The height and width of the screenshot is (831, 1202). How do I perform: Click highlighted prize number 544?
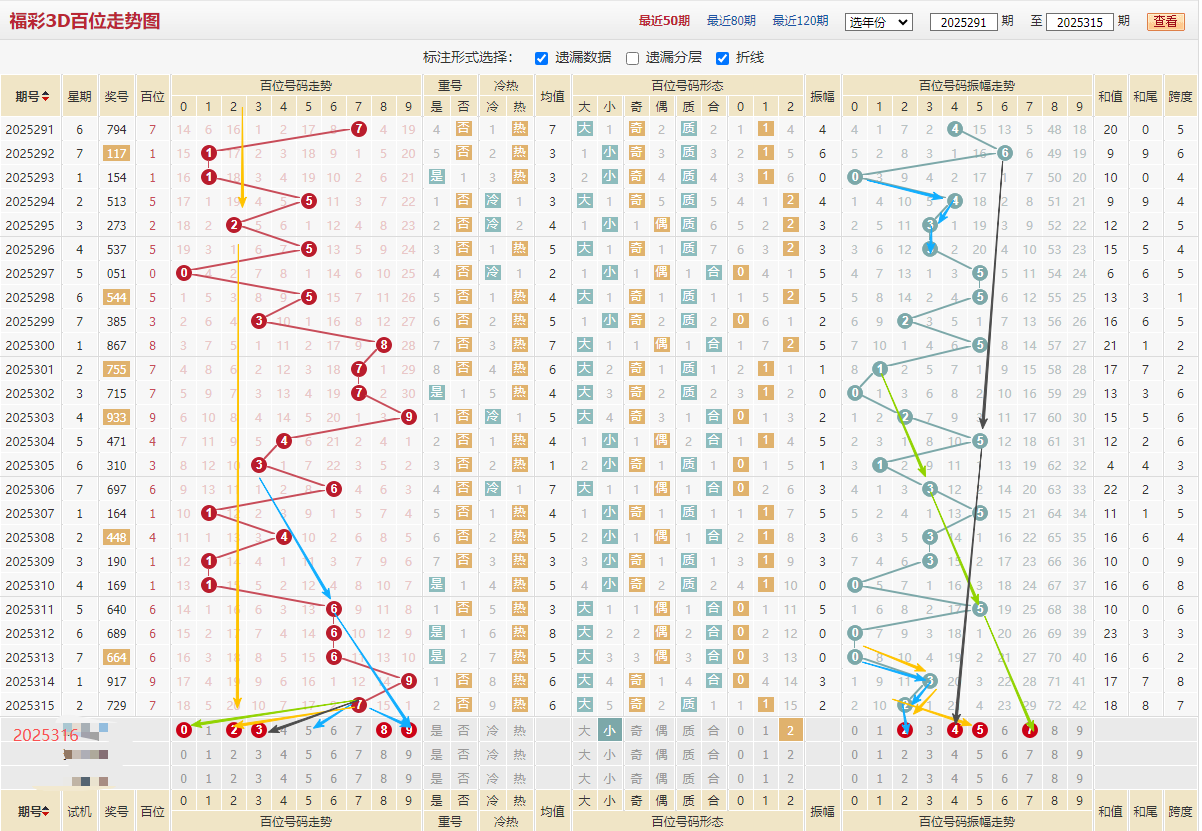[116, 297]
